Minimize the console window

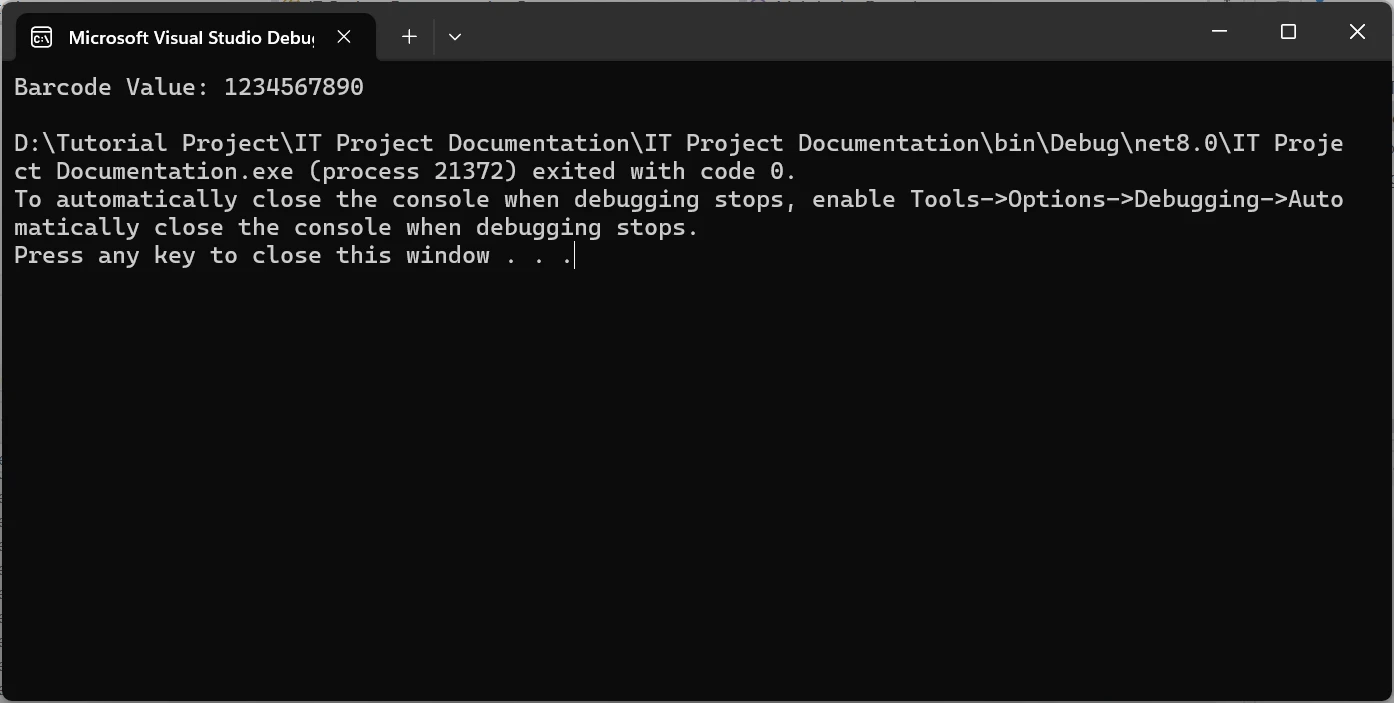[1219, 32]
